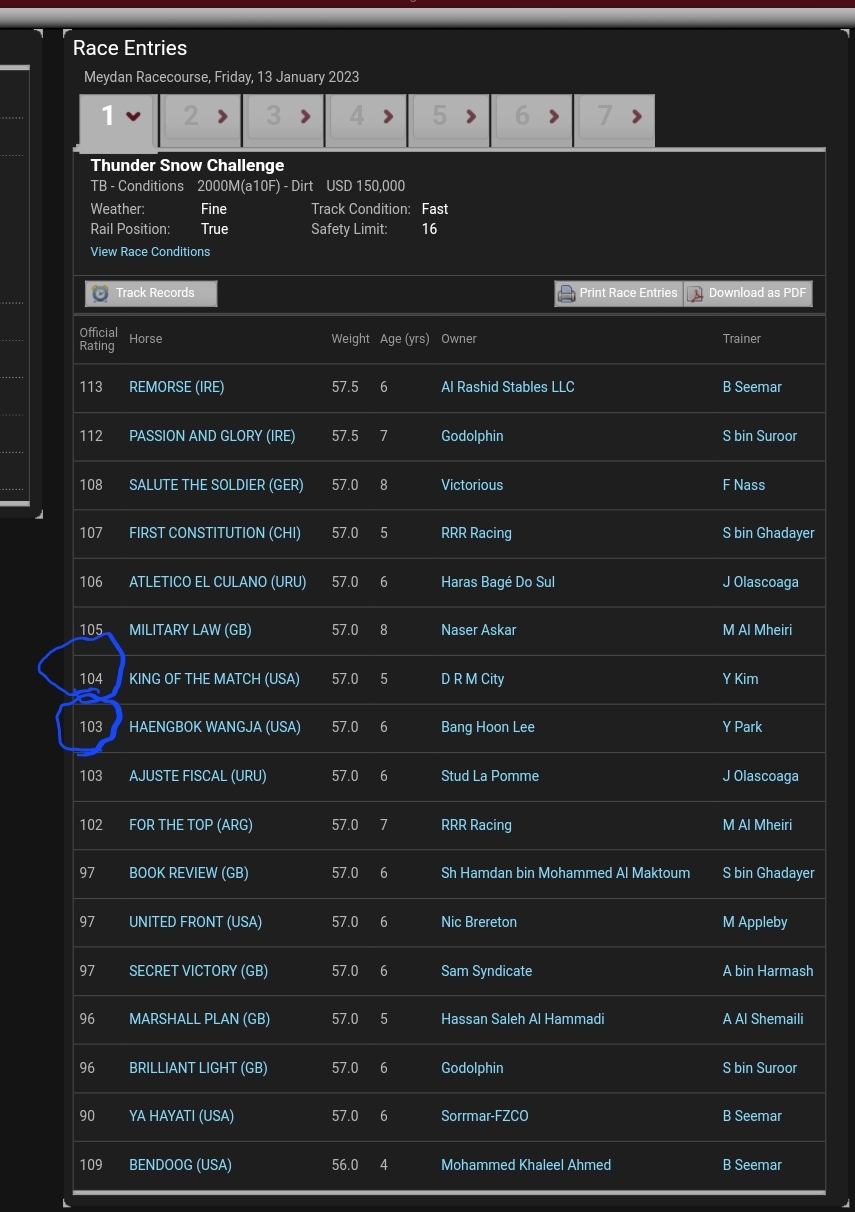The height and width of the screenshot is (1212, 855).
Task: Click the printer icon for race entries
Action: point(566,293)
